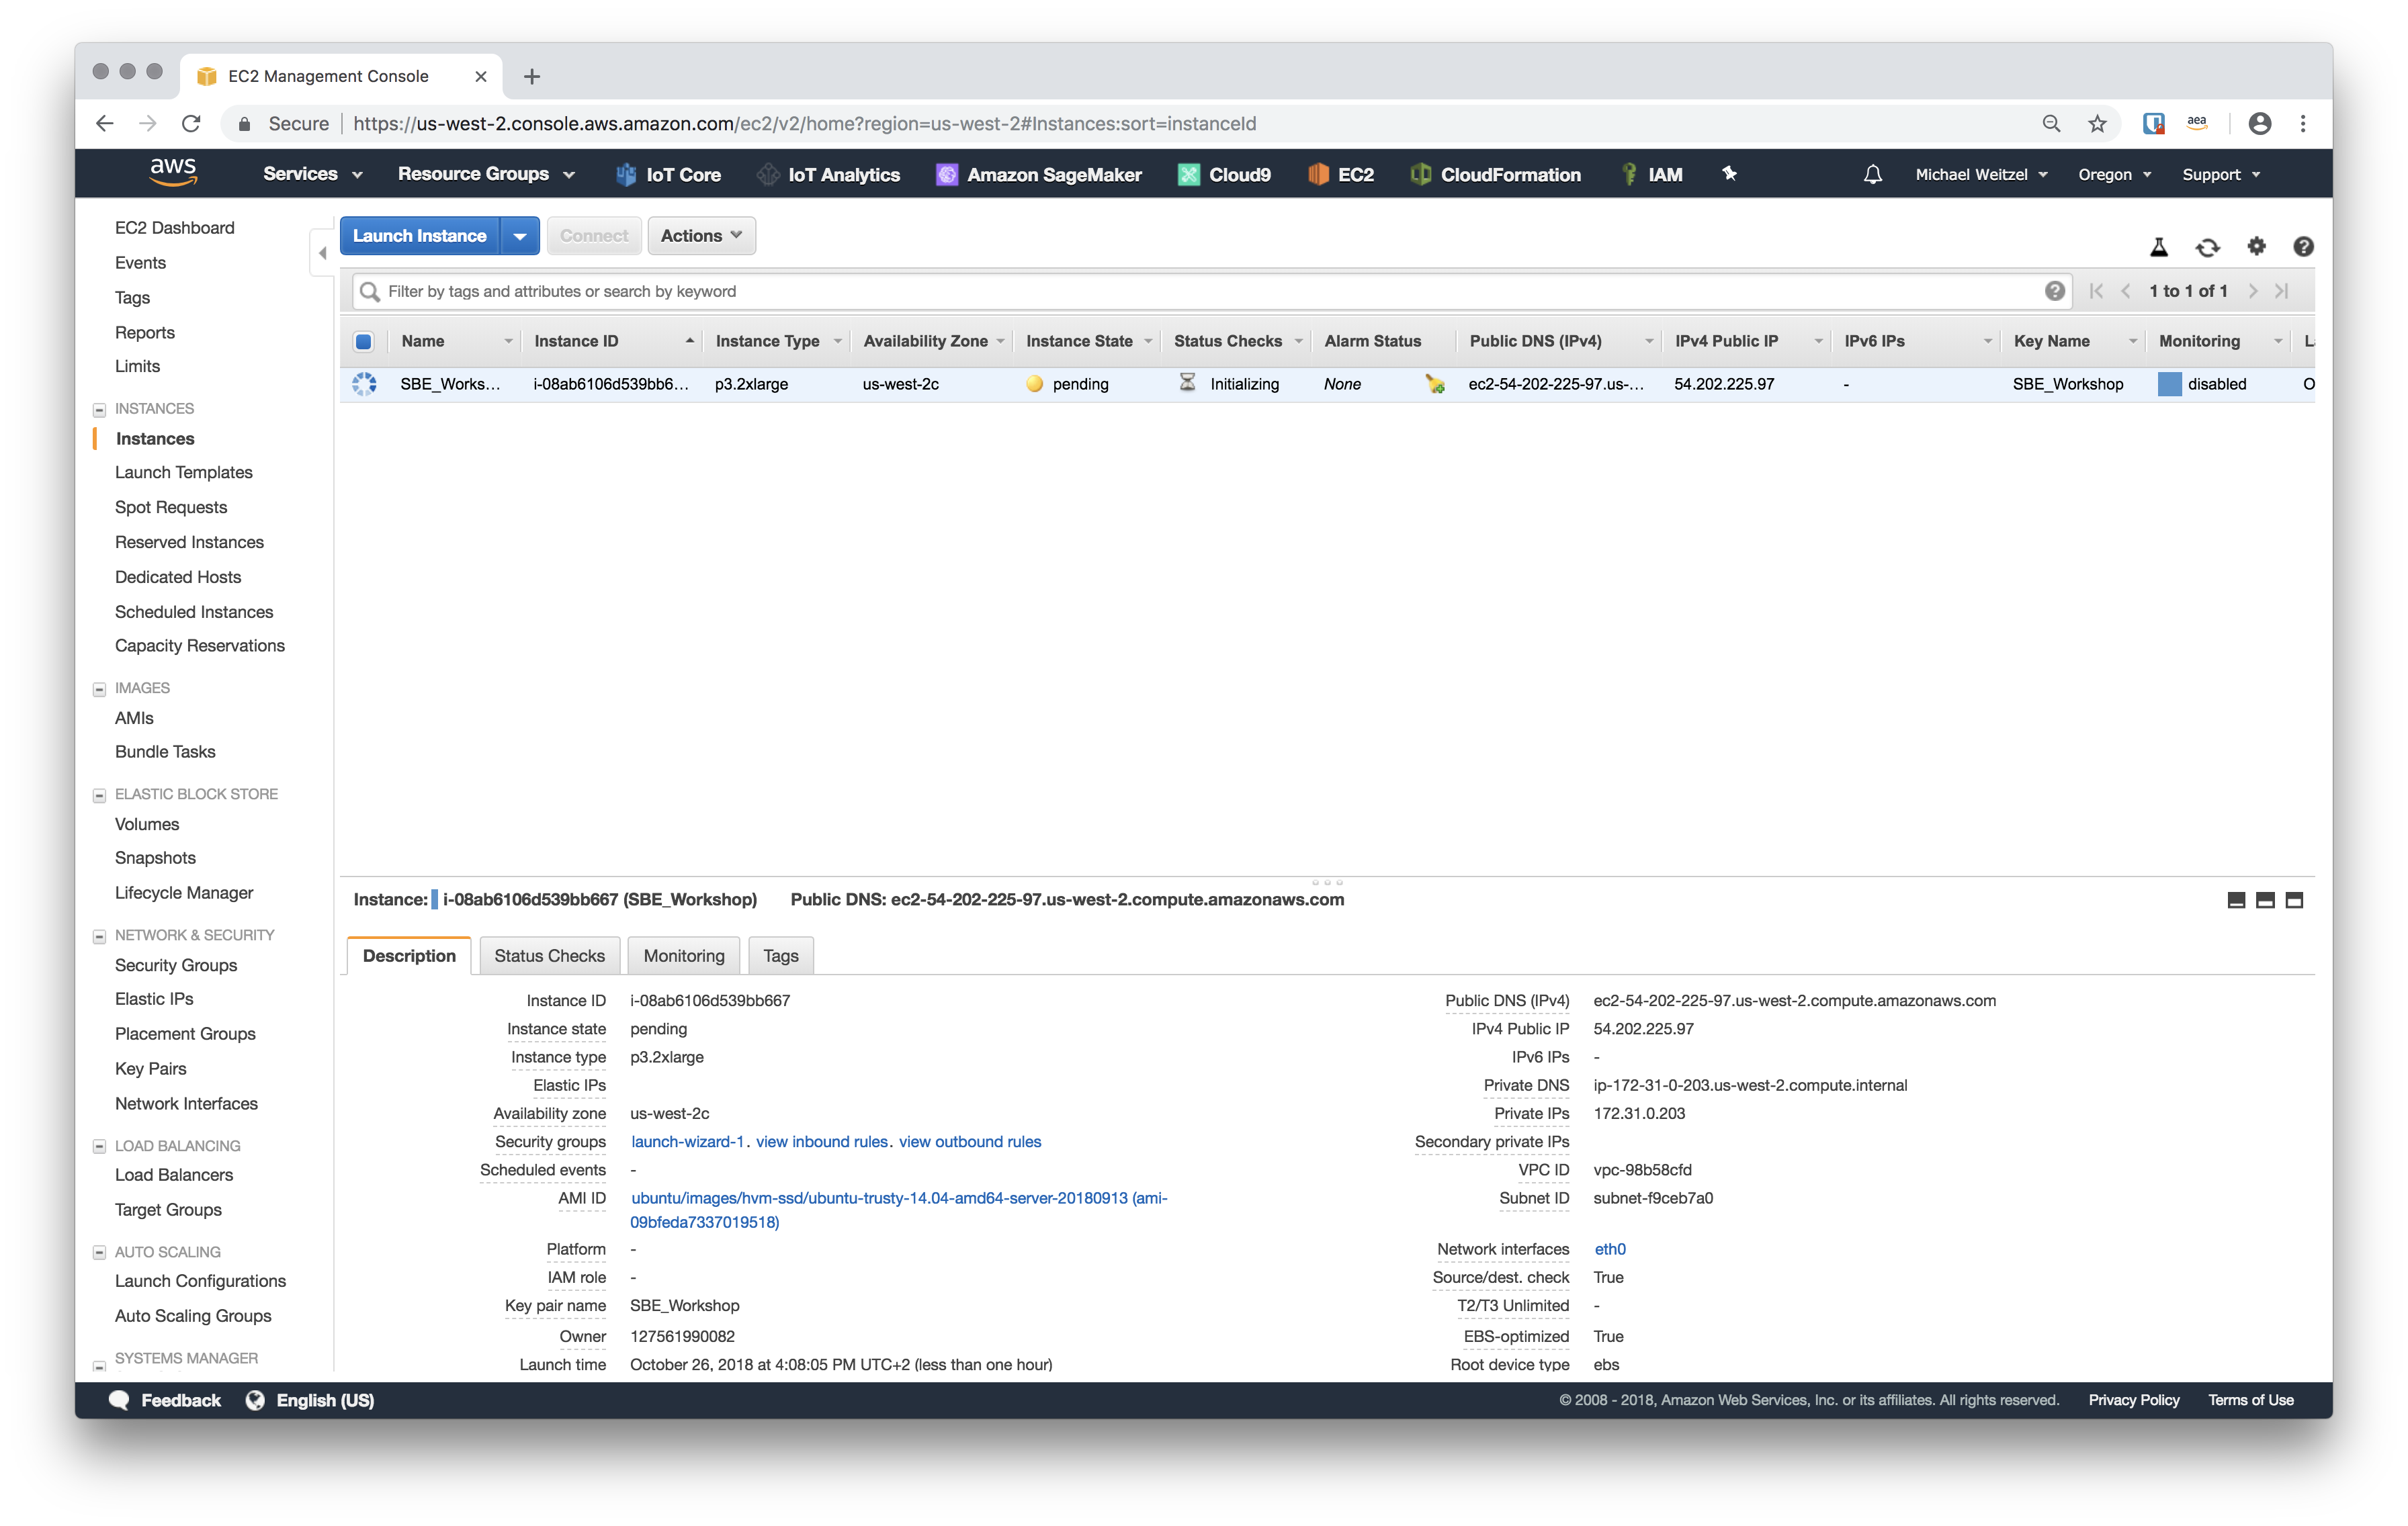The image size is (2408, 1526).
Task: Open table preferences gear icon
Action: [2257, 246]
